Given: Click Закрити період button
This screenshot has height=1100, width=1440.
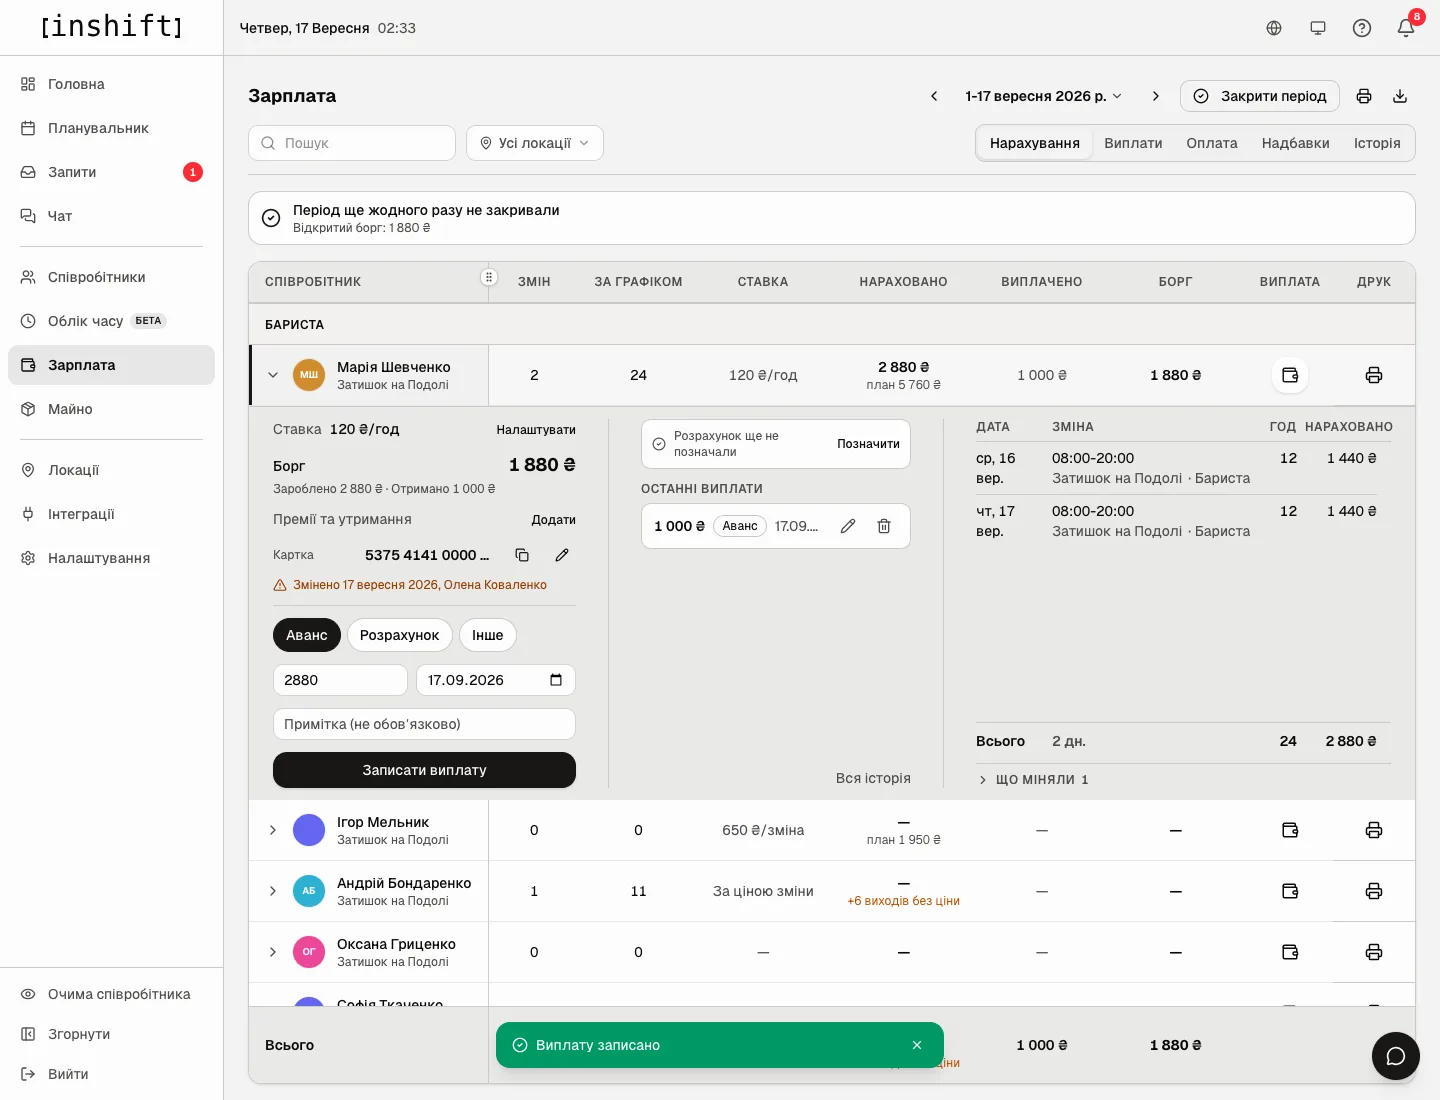Looking at the screenshot, I should click(1260, 96).
